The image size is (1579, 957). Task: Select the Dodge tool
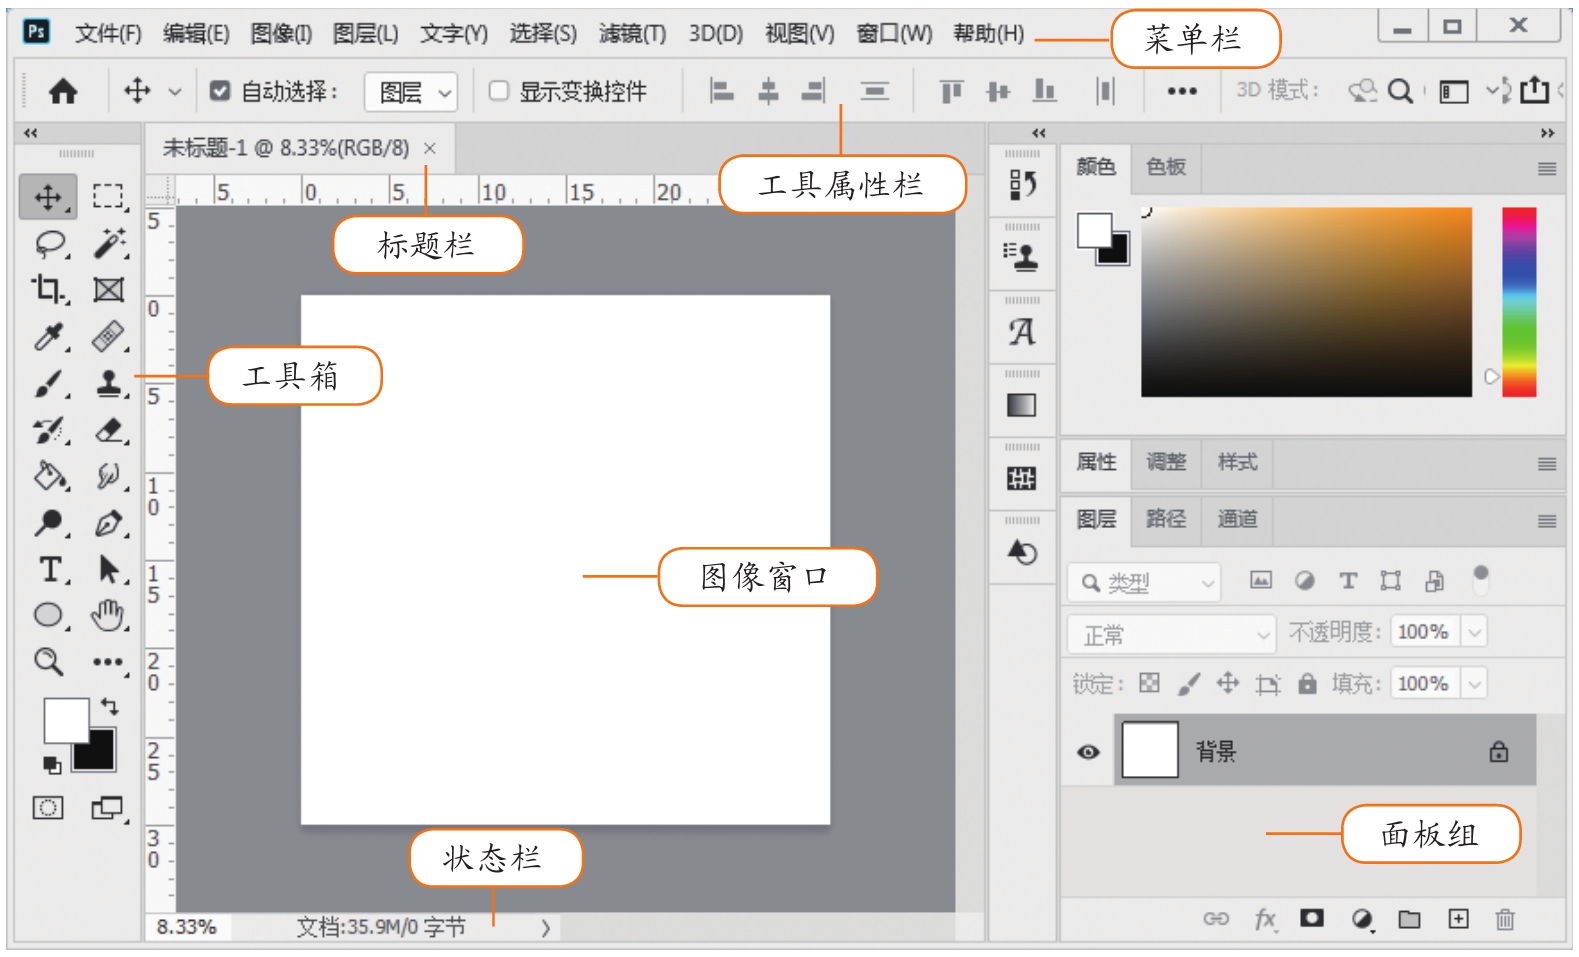(49, 522)
